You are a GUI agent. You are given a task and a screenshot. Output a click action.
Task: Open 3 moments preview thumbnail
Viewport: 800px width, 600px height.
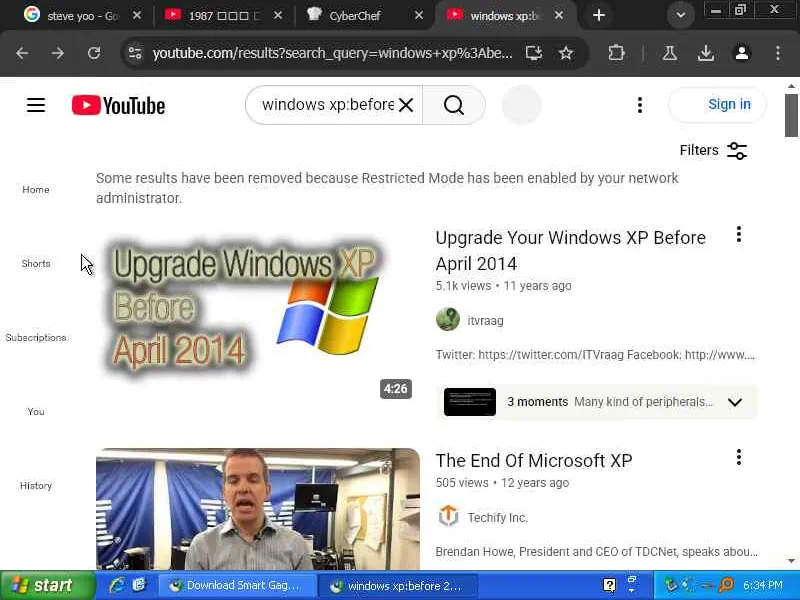[x=470, y=402]
